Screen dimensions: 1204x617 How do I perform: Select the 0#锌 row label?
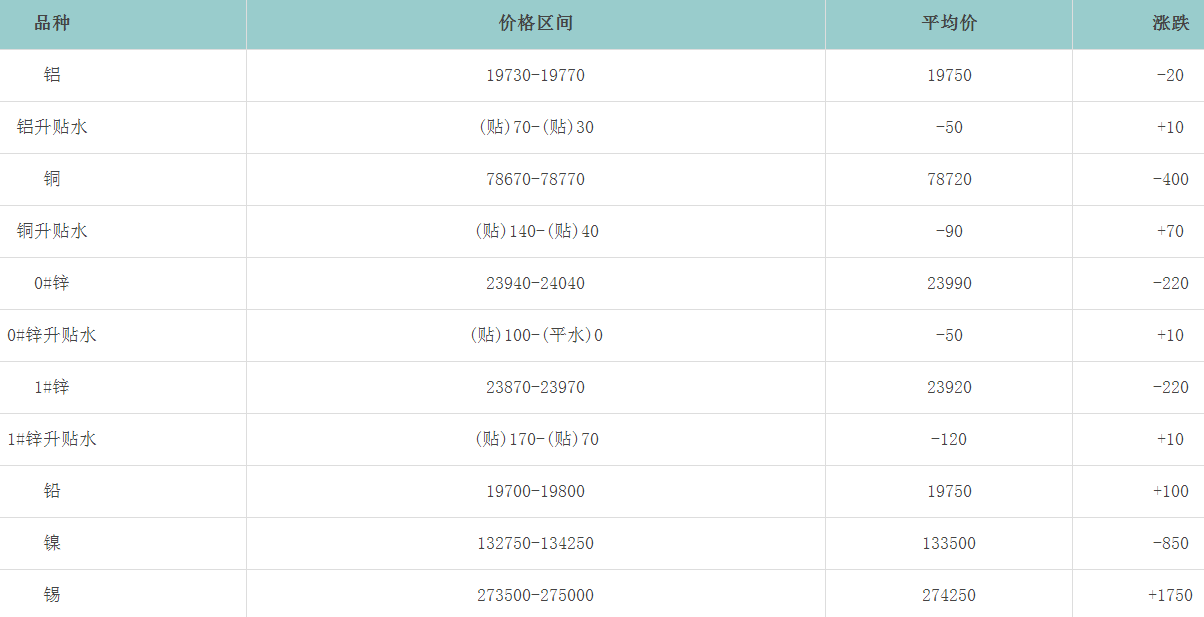pos(52,283)
